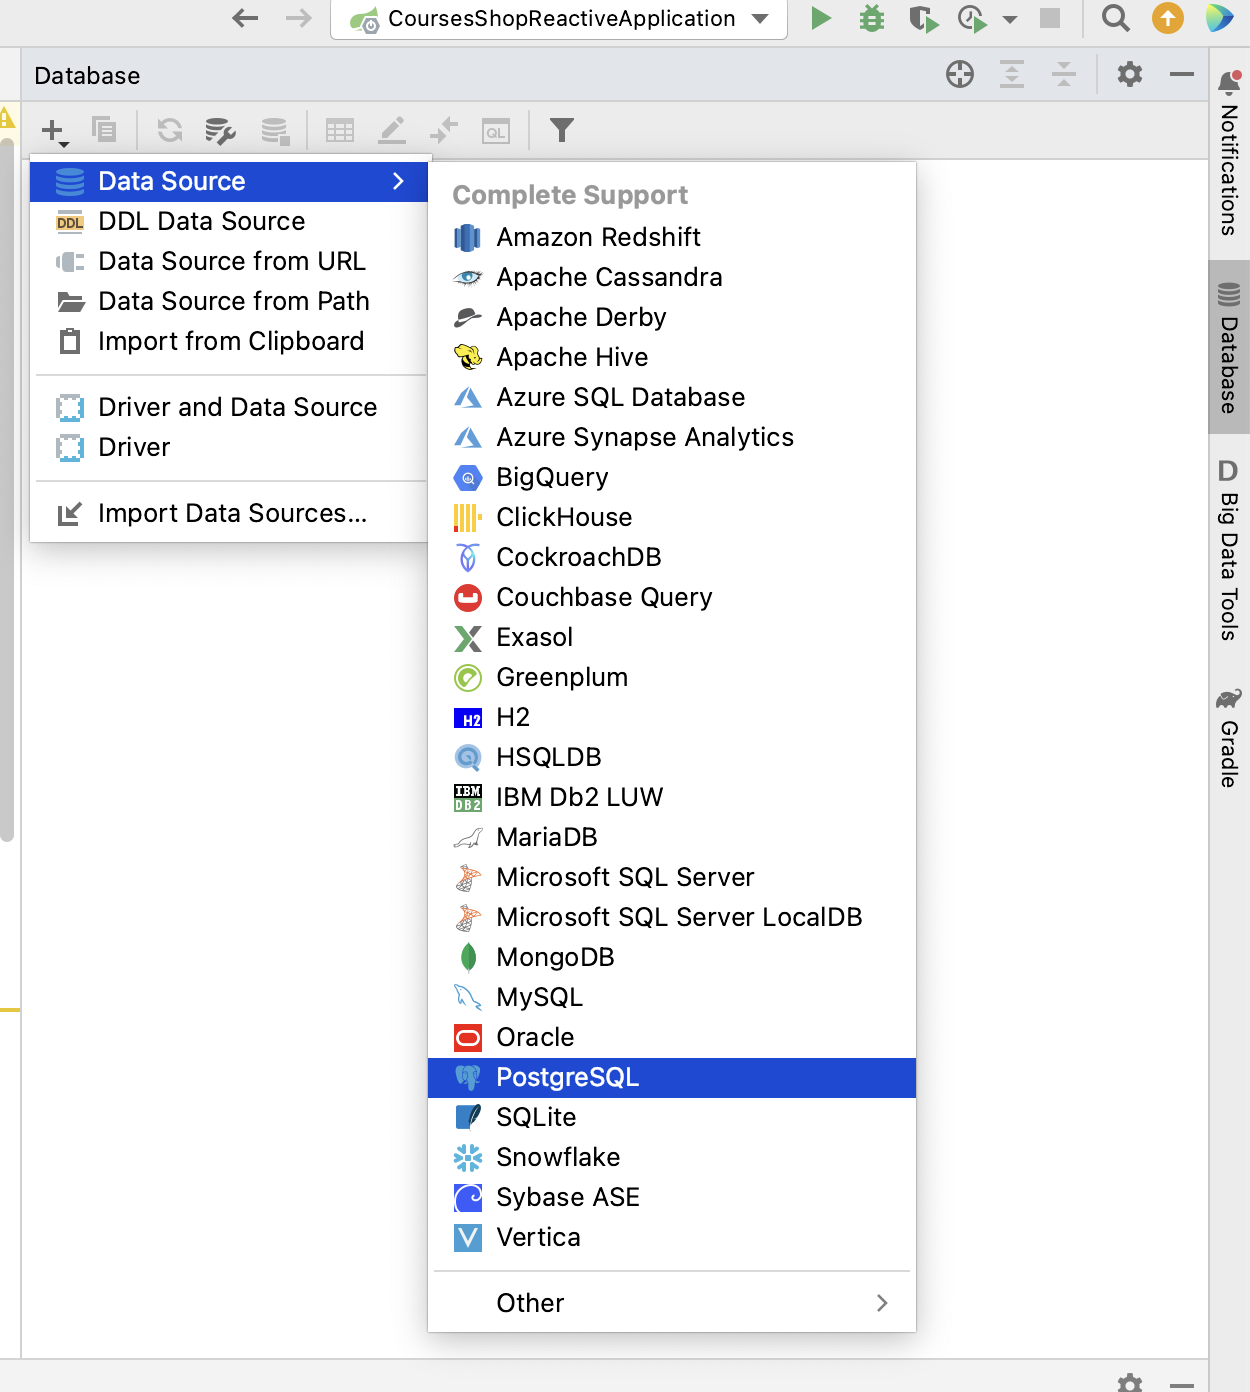Viewport: 1250px width, 1392px height.
Task: Click the Expand All icon in Database header
Action: (1012, 75)
